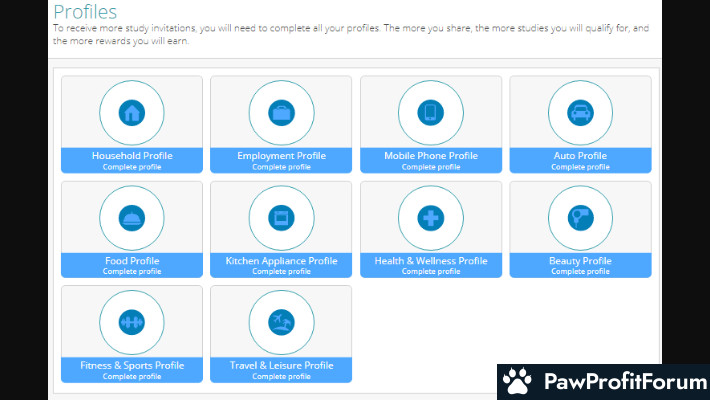This screenshot has width=710, height=400.
Task: Open the Health & Wellness cross icon
Action: pos(431,217)
